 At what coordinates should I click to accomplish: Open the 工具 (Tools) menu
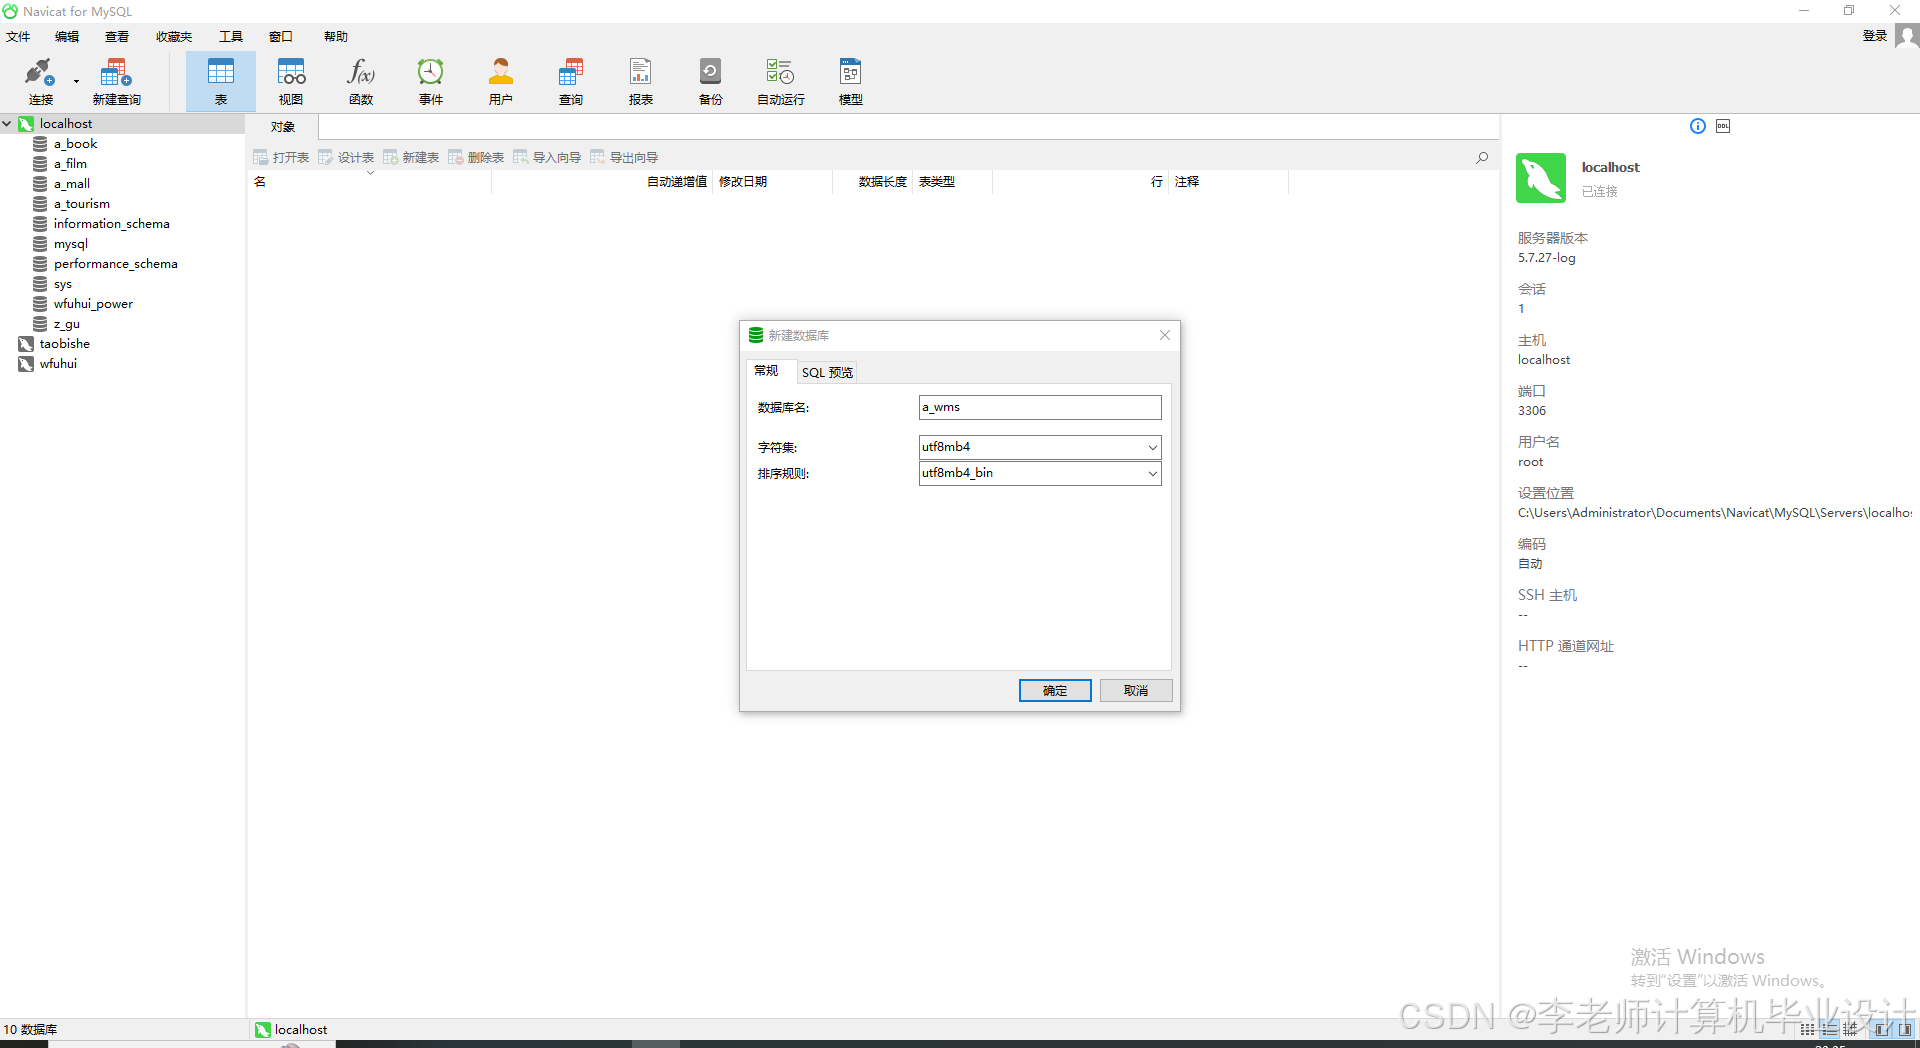(230, 36)
